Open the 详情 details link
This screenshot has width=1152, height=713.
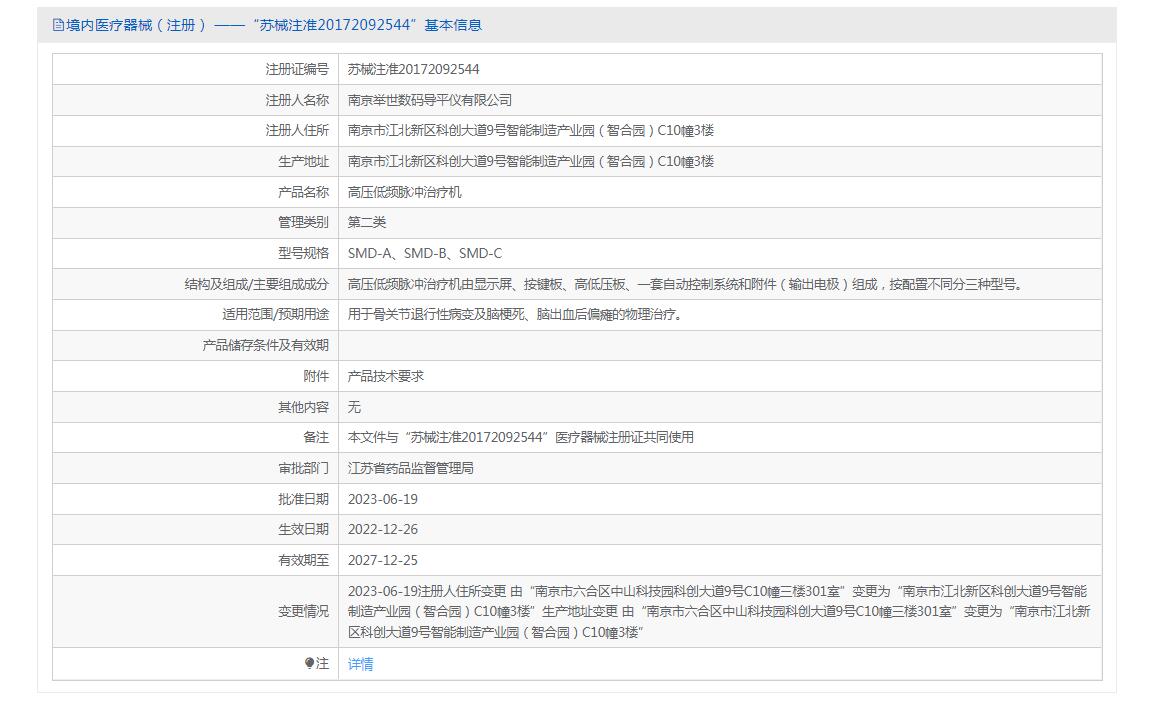pyautogui.click(x=359, y=663)
